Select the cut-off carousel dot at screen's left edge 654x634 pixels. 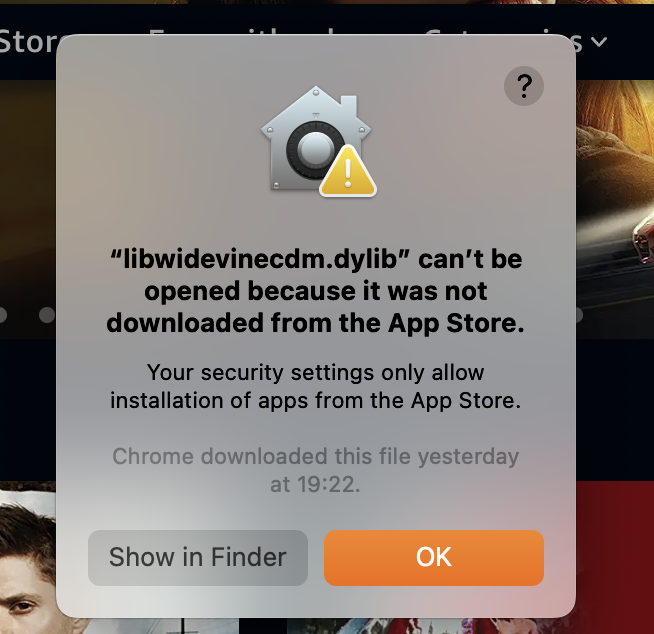coord(3,315)
